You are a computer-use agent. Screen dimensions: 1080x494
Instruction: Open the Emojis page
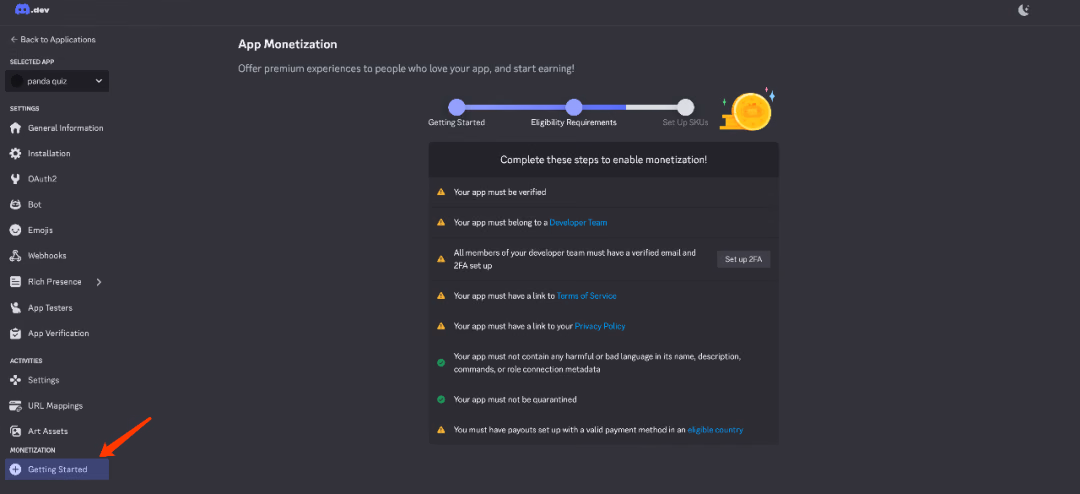(x=40, y=230)
